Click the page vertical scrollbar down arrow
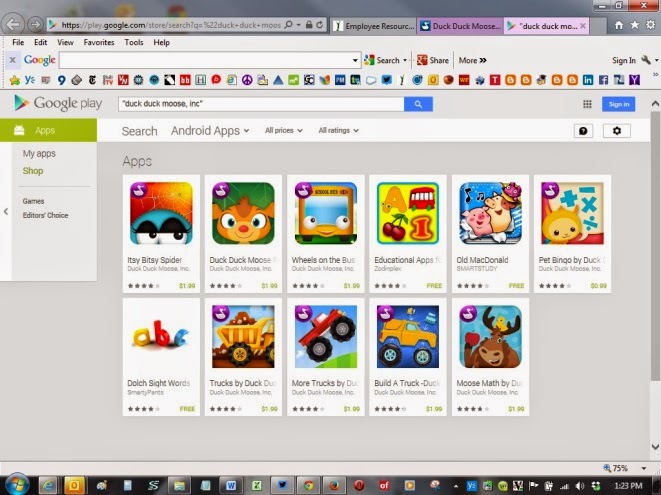This screenshot has height=495, width=661. [x=655, y=447]
